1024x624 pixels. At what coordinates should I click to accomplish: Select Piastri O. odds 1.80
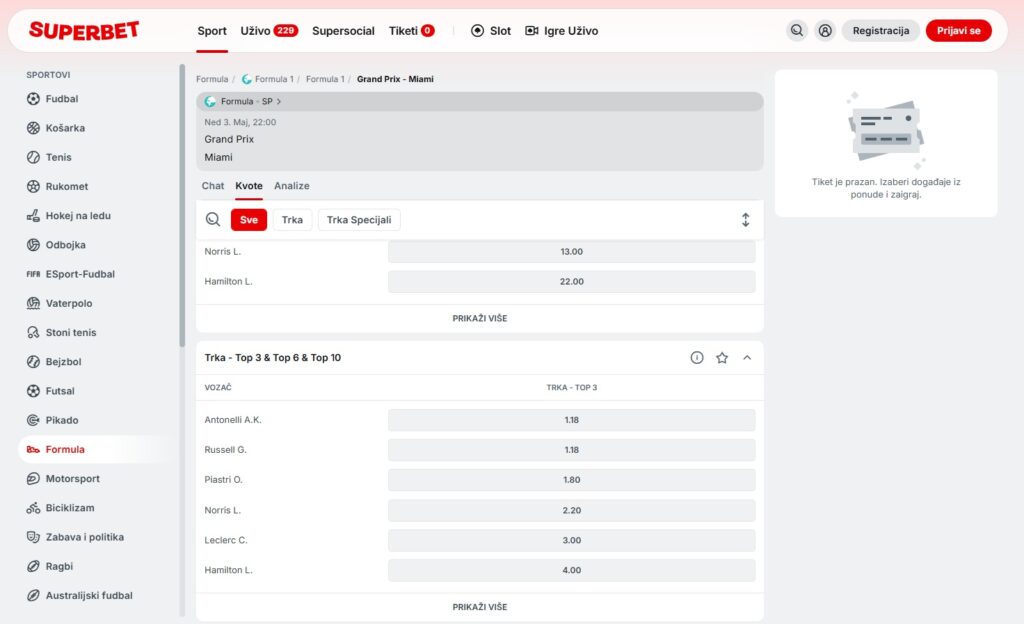[571, 480]
